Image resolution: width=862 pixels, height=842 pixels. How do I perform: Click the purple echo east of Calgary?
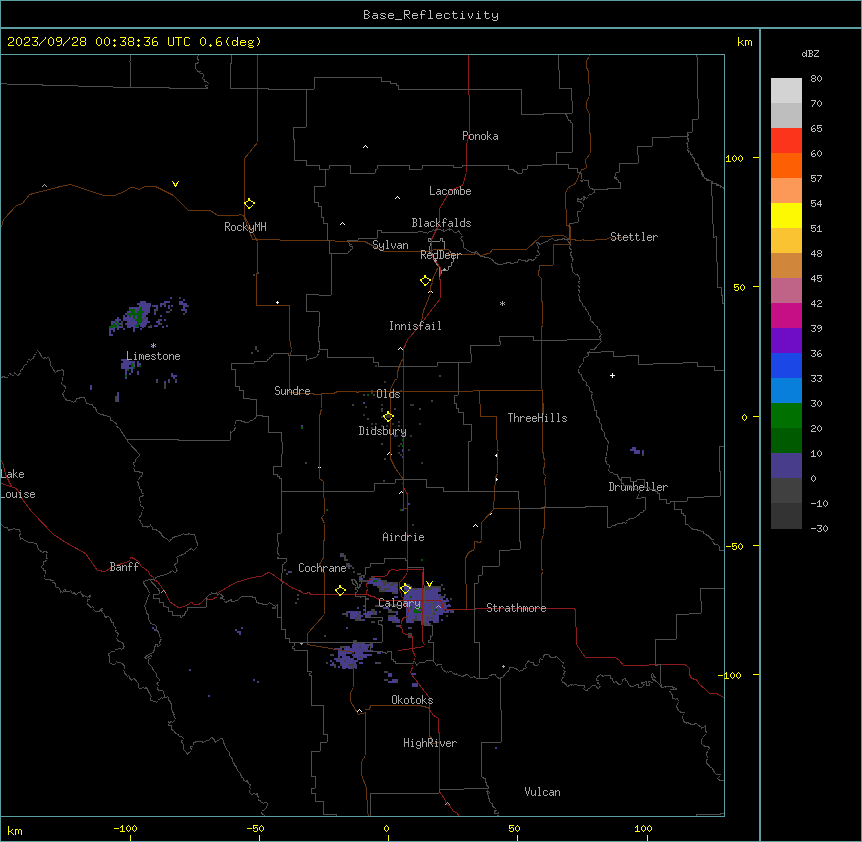[428, 603]
